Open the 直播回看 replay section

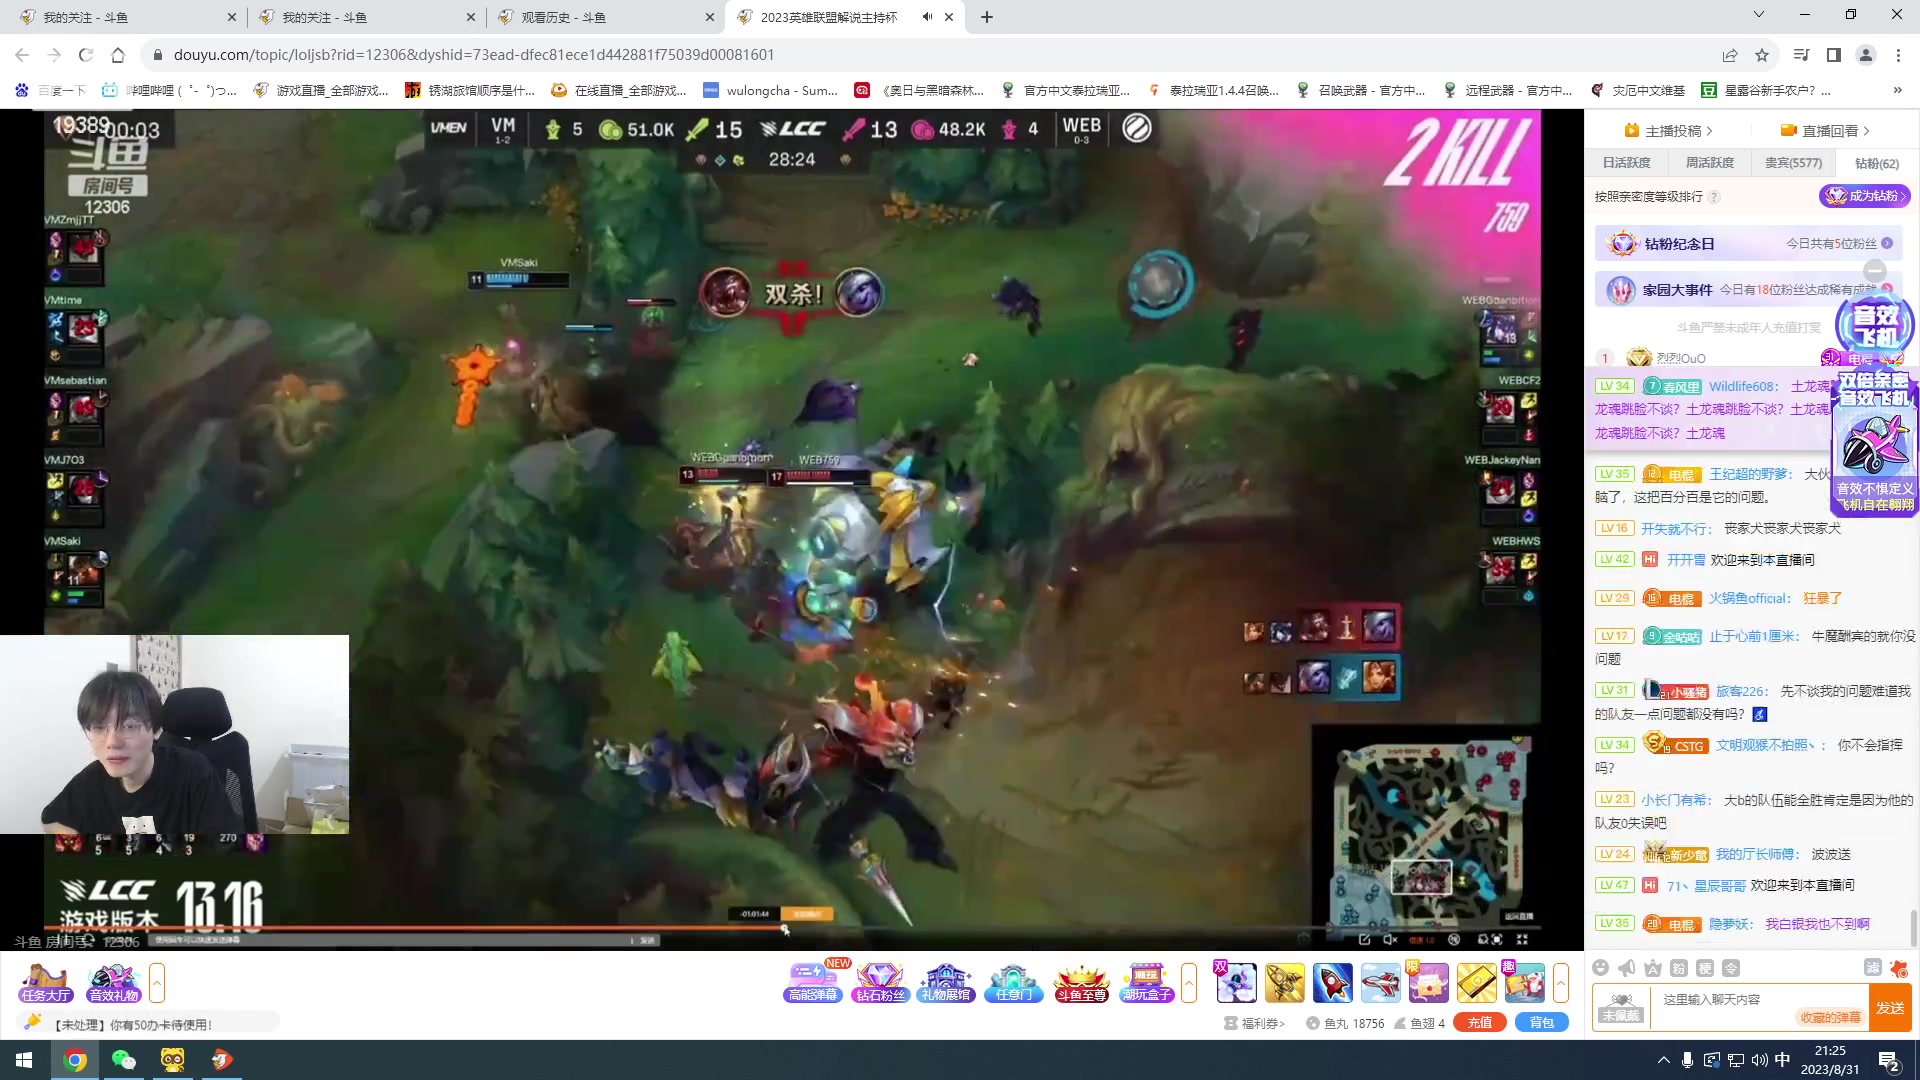1825,131
